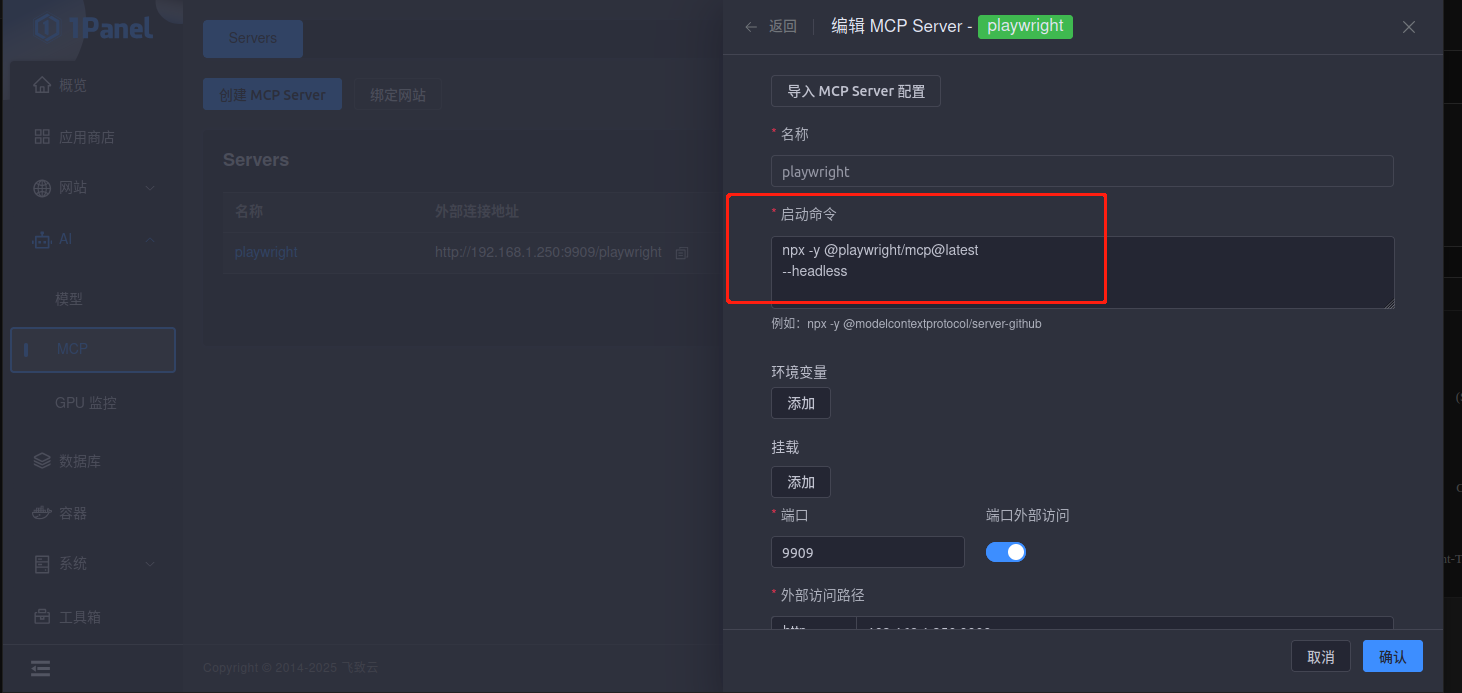
Task: Switch to the Servers tab
Action: tap(253, 38)
